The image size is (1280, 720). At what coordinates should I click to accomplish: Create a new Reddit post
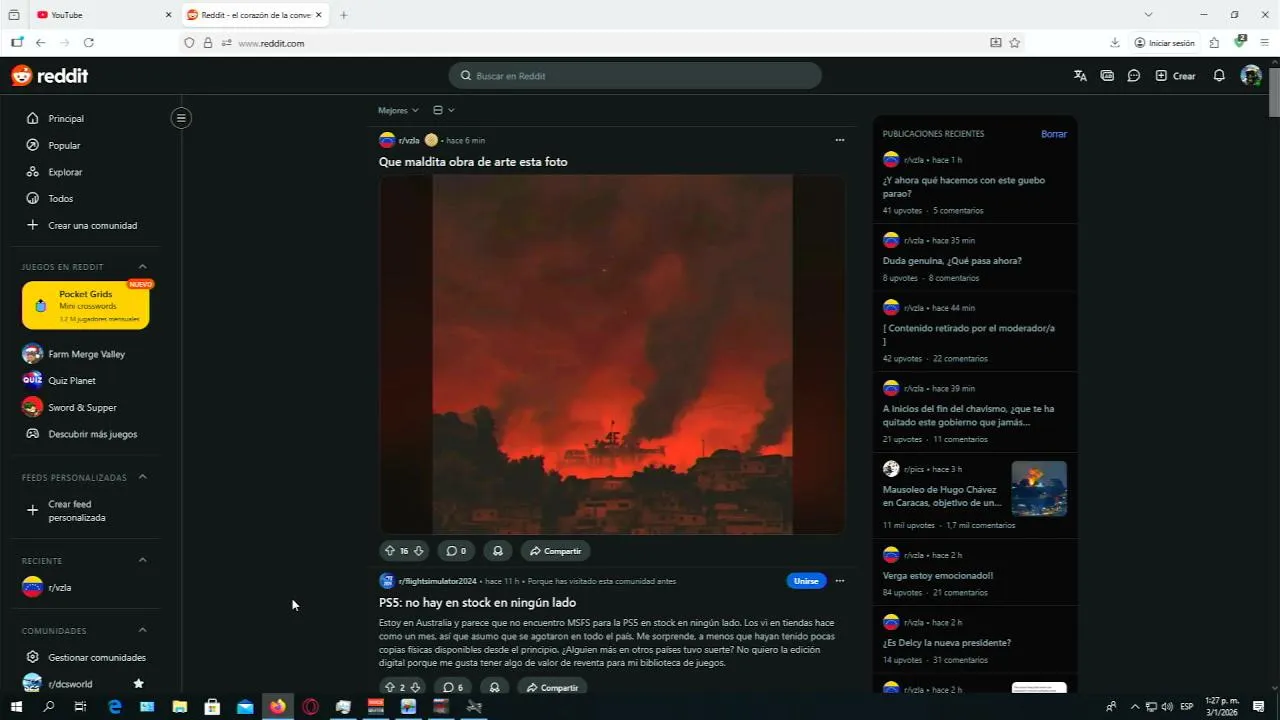[1175, 76]
